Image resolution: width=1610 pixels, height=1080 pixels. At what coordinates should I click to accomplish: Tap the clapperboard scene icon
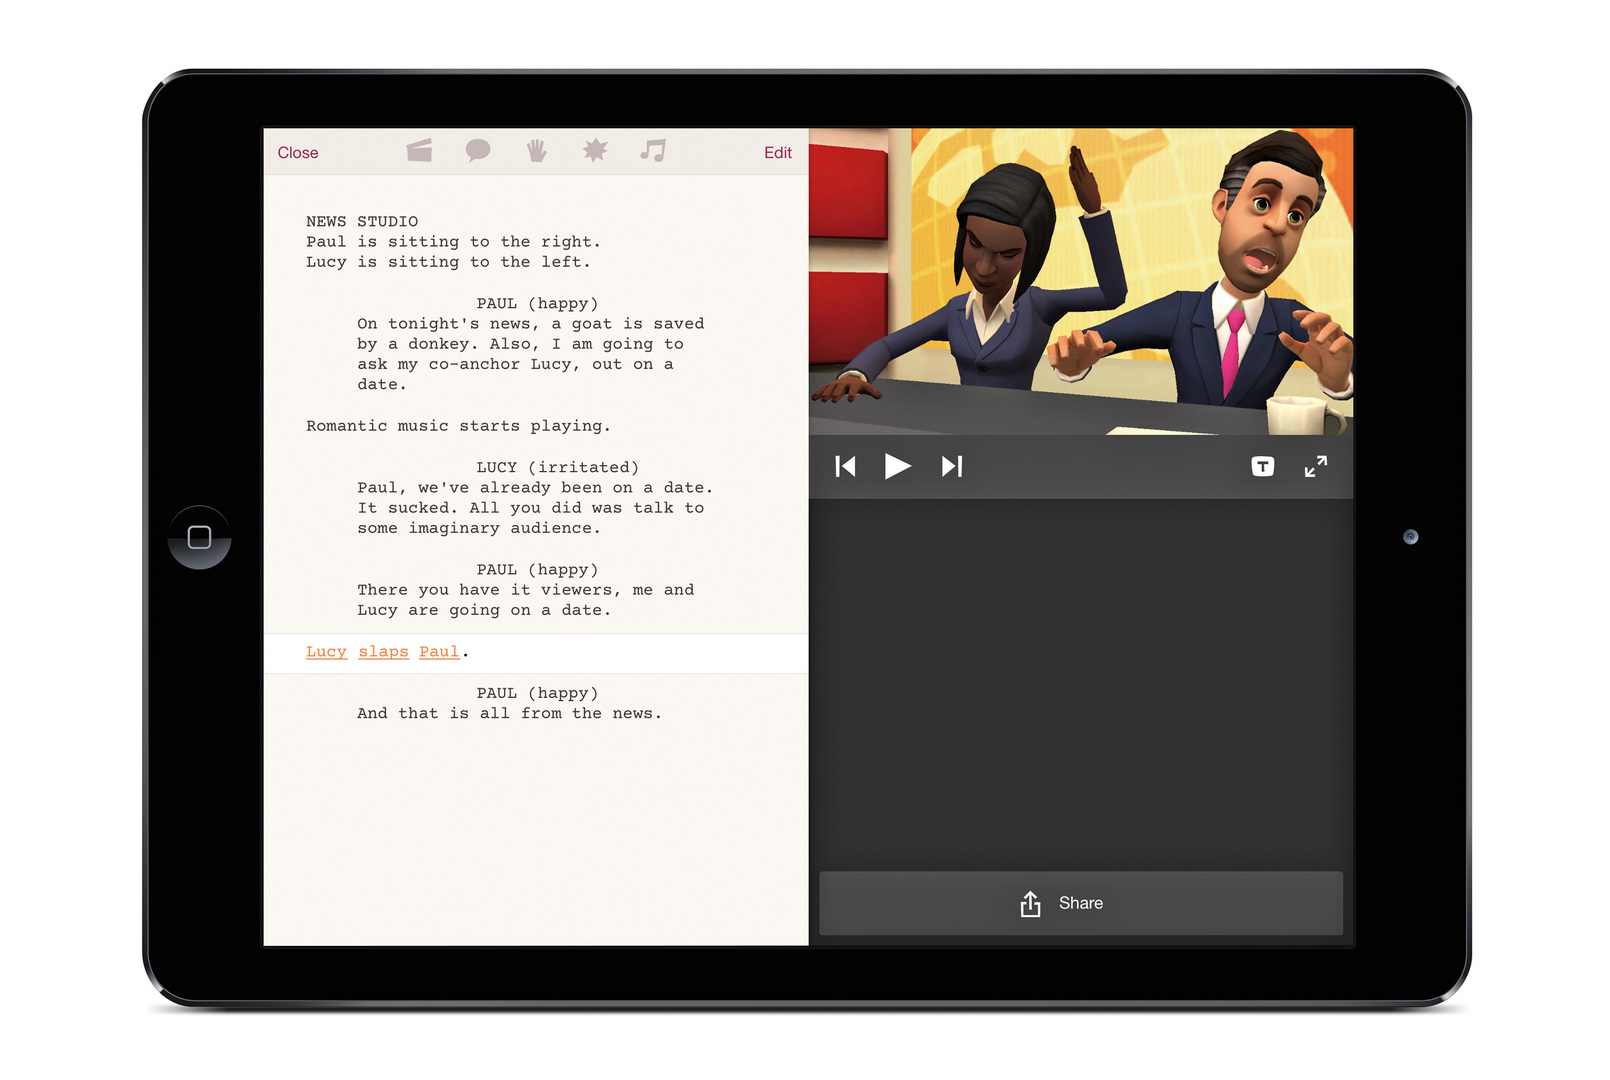[420, 151]
